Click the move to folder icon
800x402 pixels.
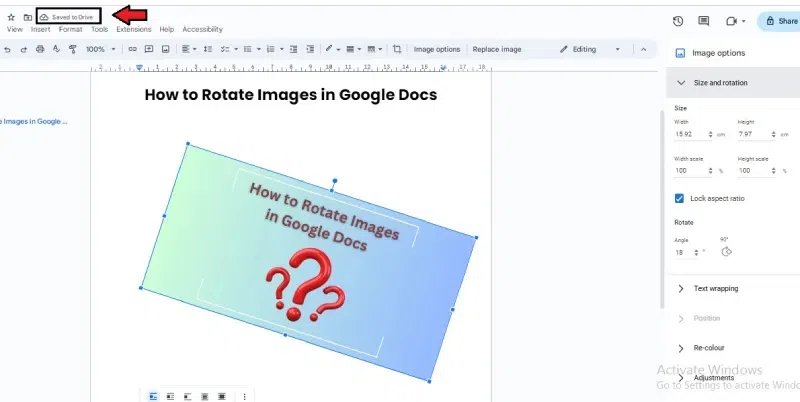coord(27,17)
